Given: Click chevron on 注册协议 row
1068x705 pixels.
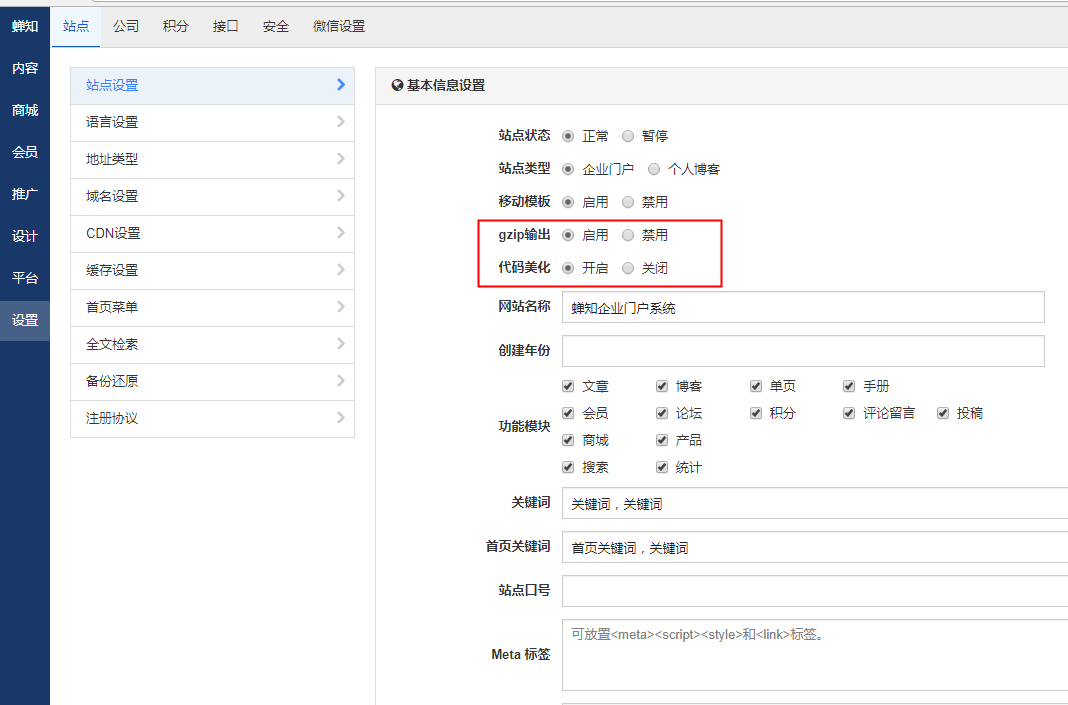Looking at the screenshot, I should click(341, 418).
